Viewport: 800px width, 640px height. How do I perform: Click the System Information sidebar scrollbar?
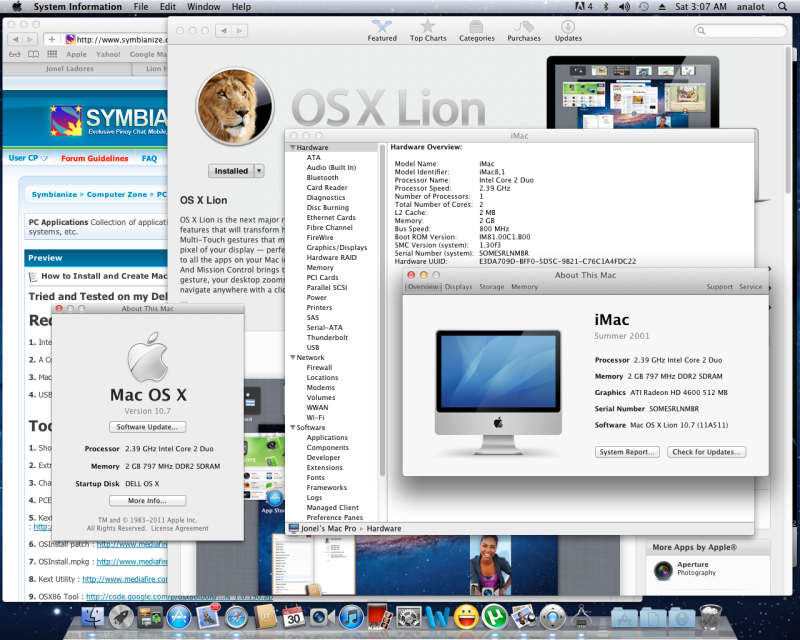pos(382,310)
